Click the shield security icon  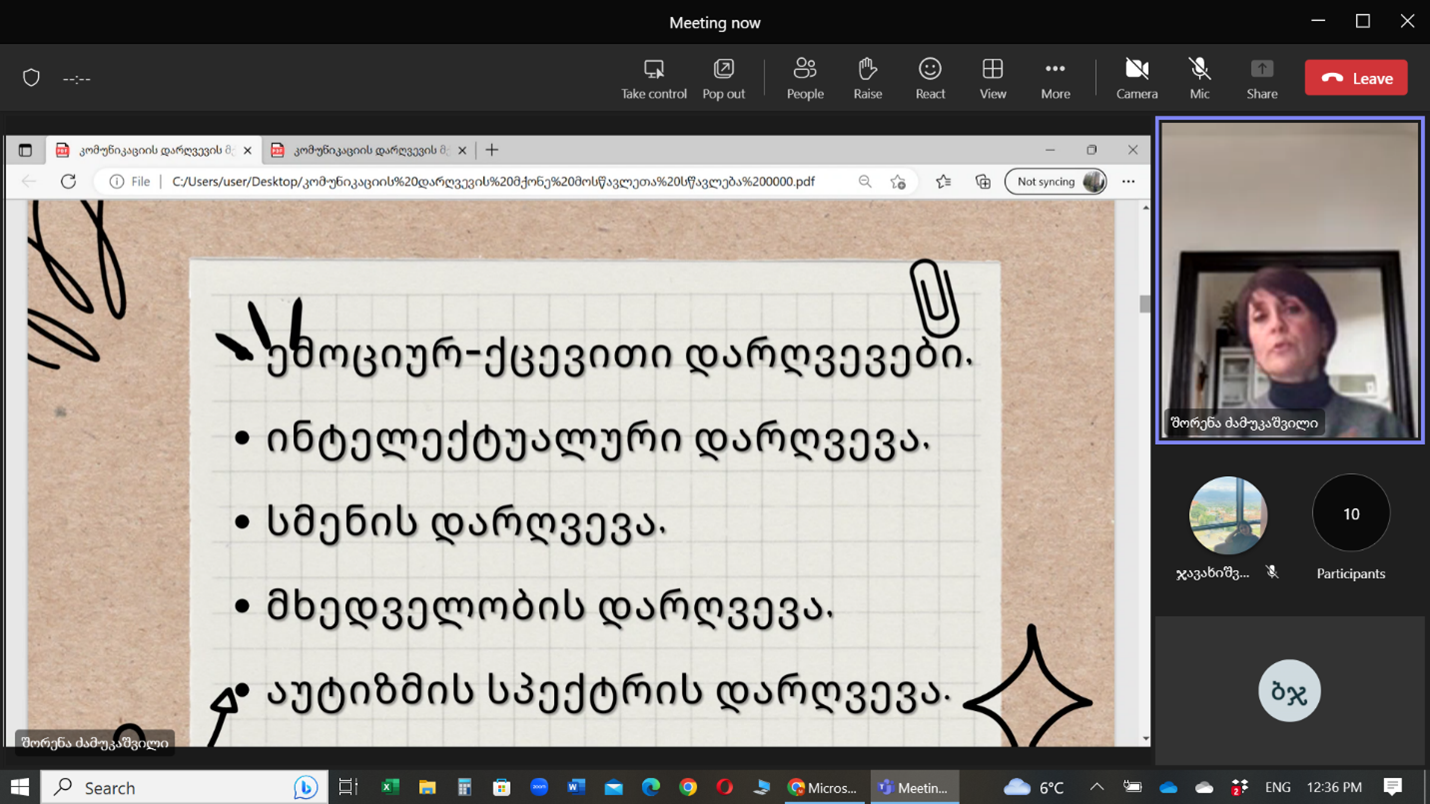[32, 78]
